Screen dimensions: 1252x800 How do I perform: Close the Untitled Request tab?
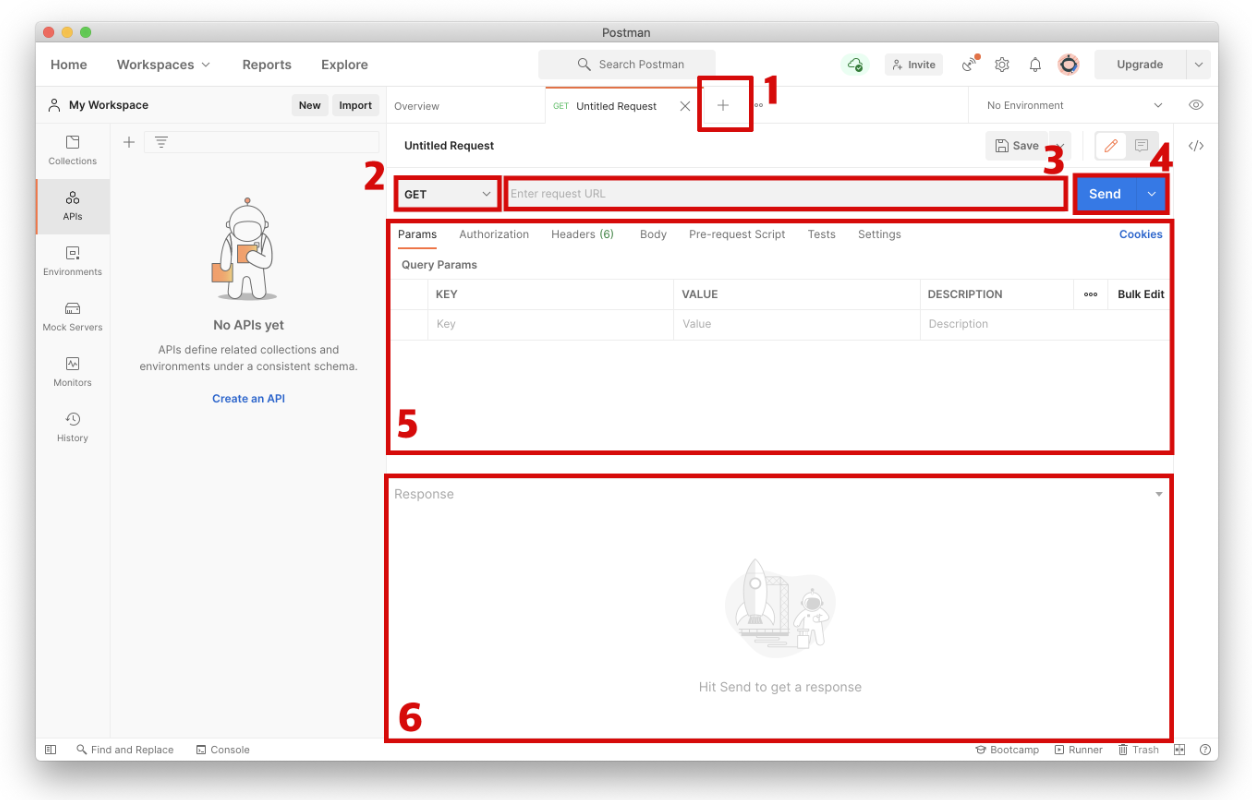click(x=685, y=106)
